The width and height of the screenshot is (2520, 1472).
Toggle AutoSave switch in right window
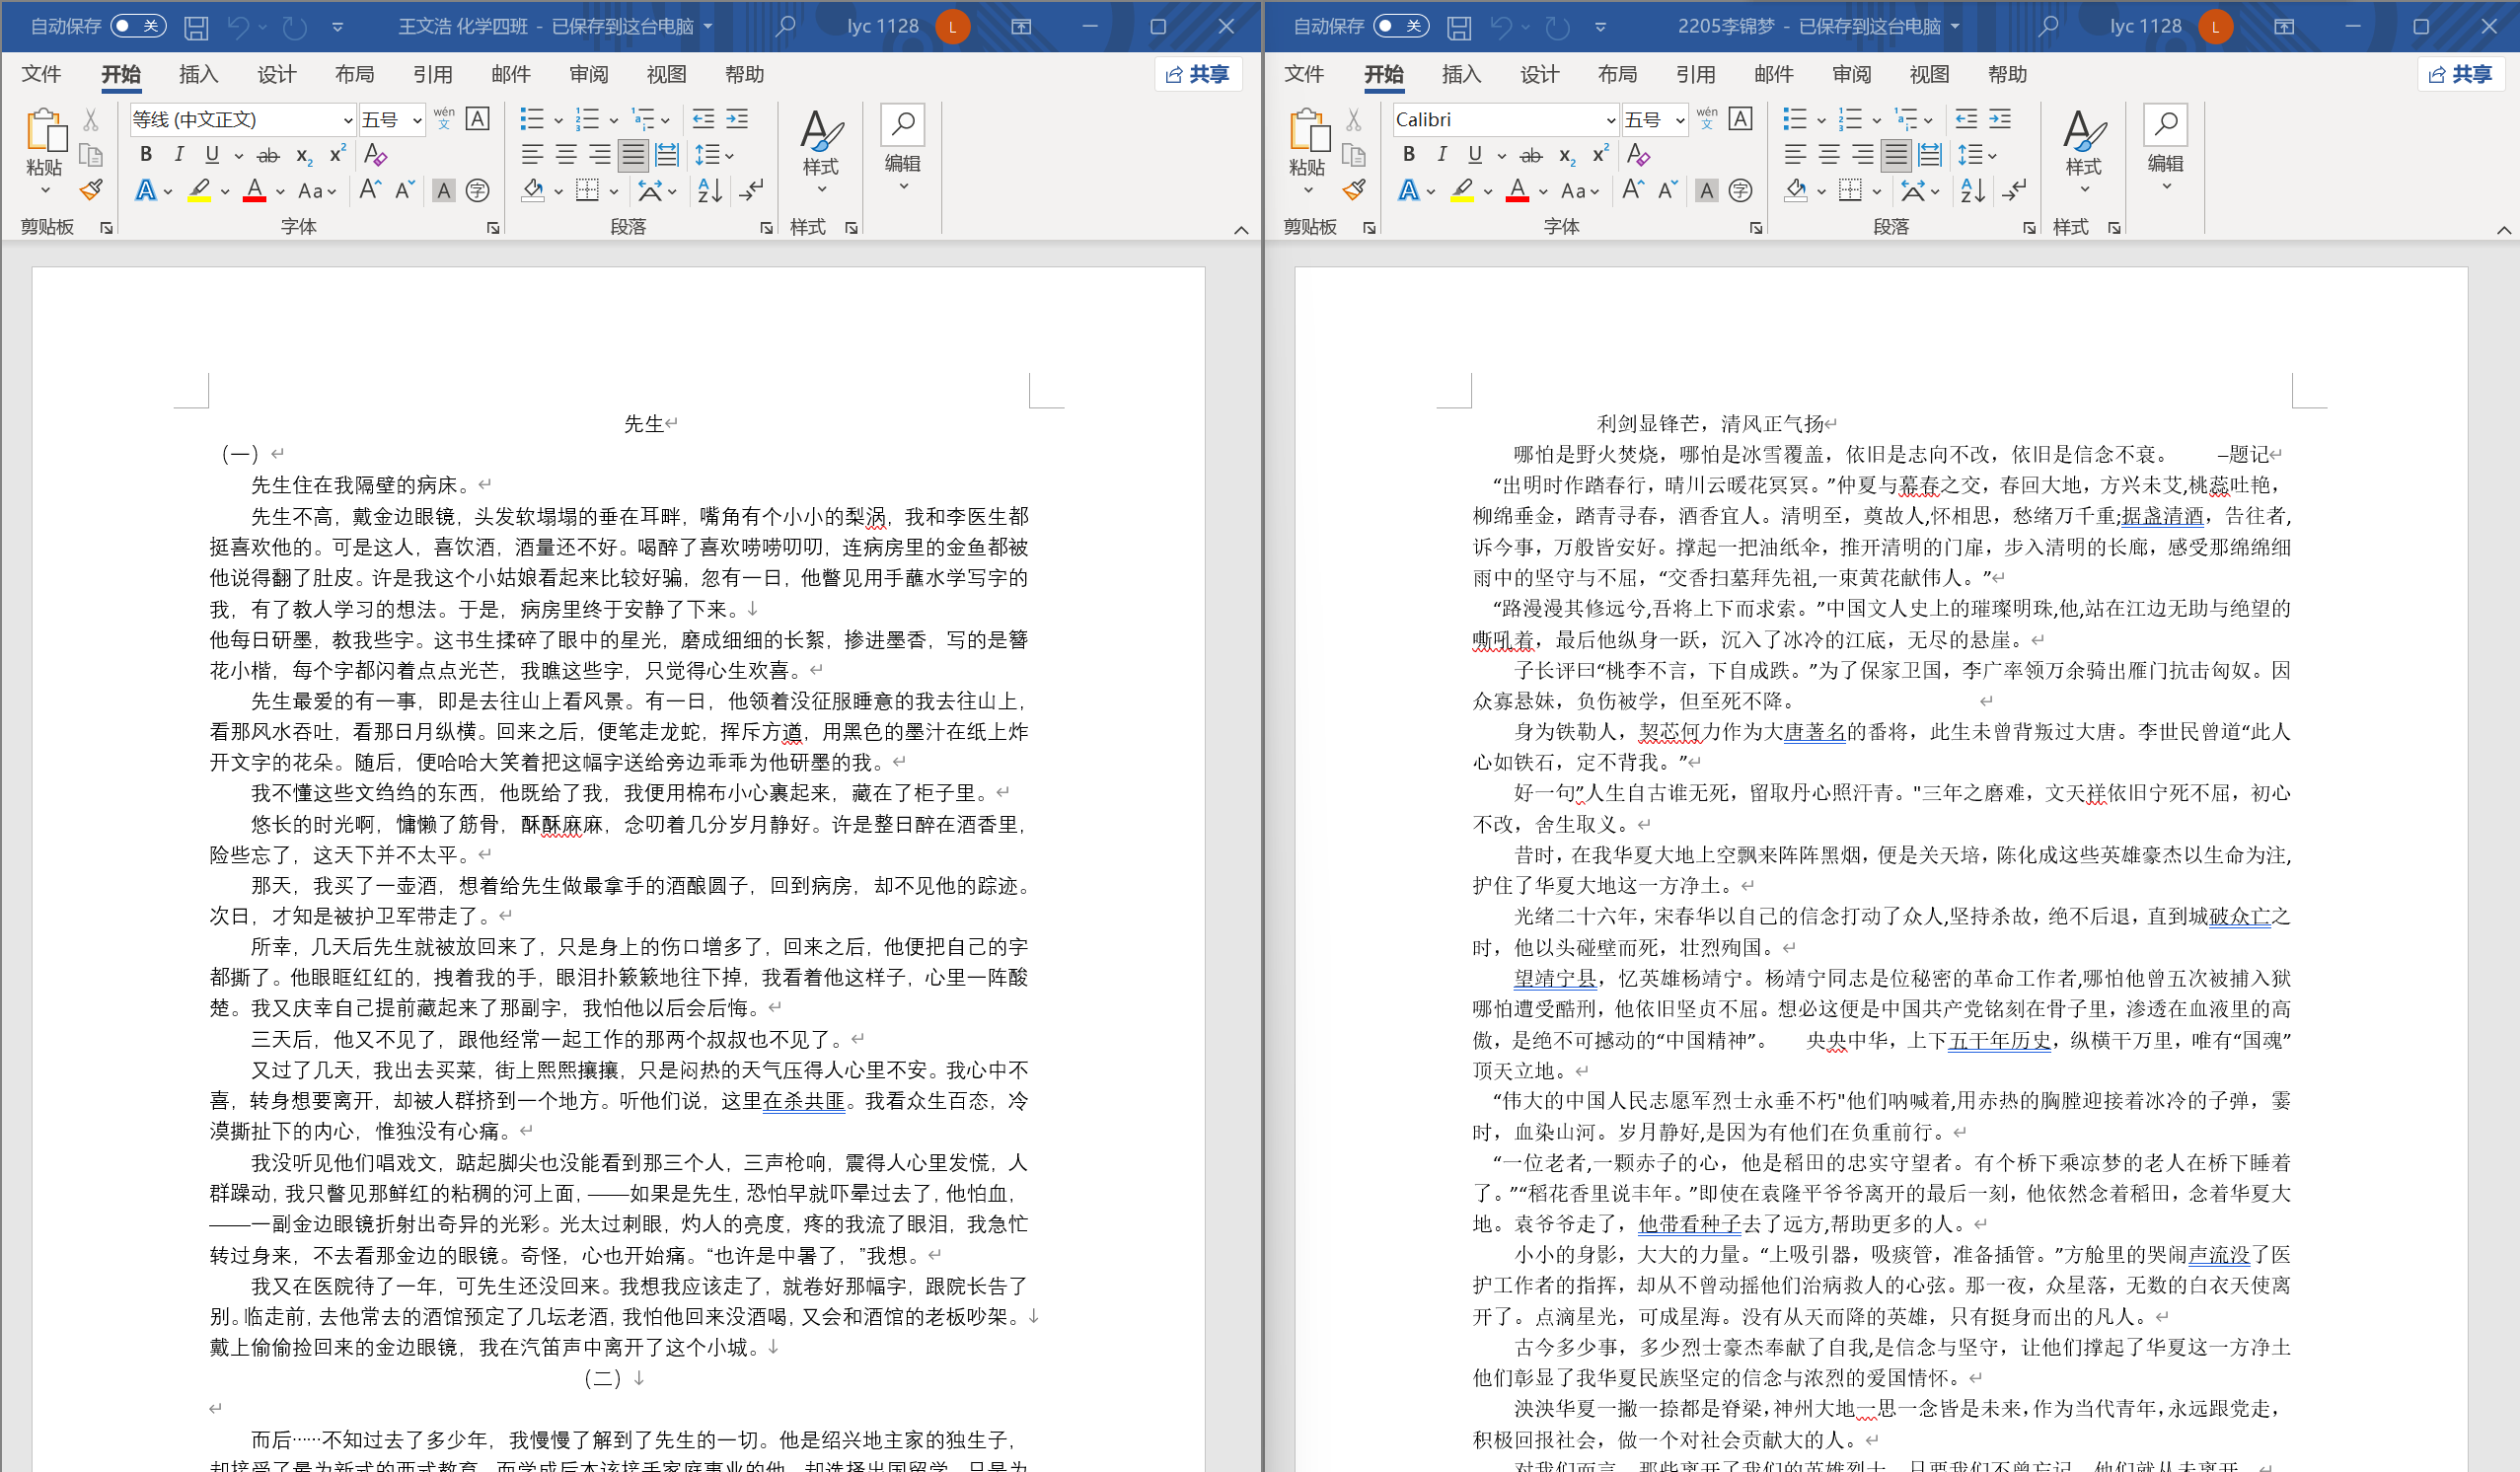pos(1401,26)
